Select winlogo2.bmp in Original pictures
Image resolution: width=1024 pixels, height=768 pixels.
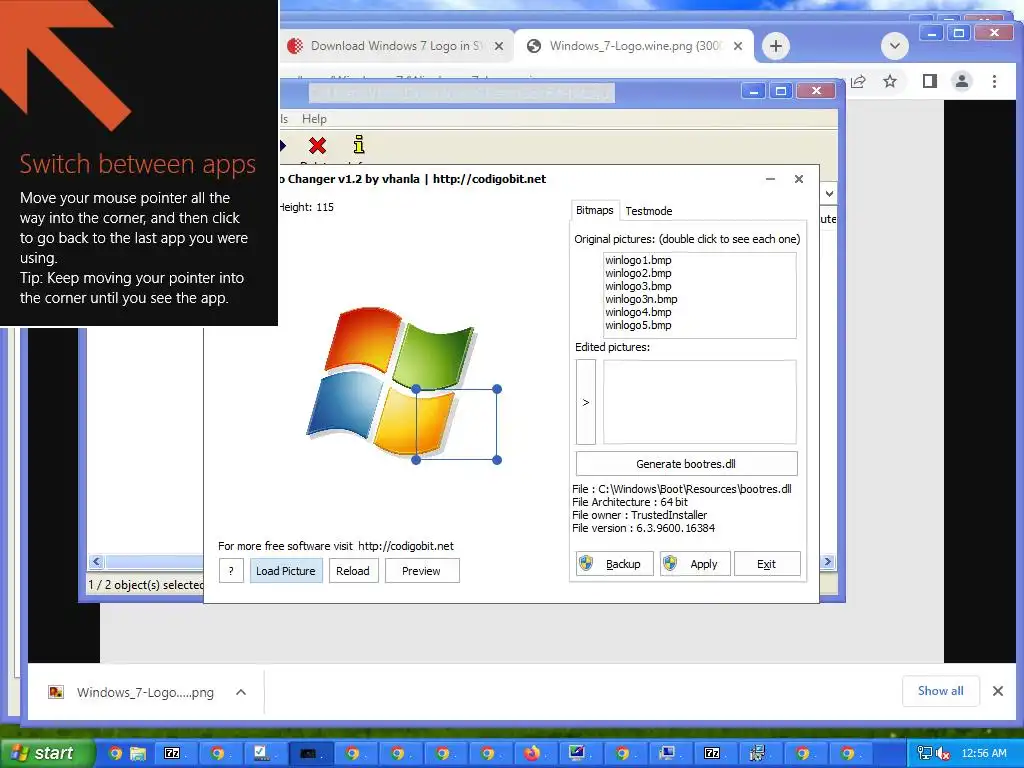coord(638,273)
